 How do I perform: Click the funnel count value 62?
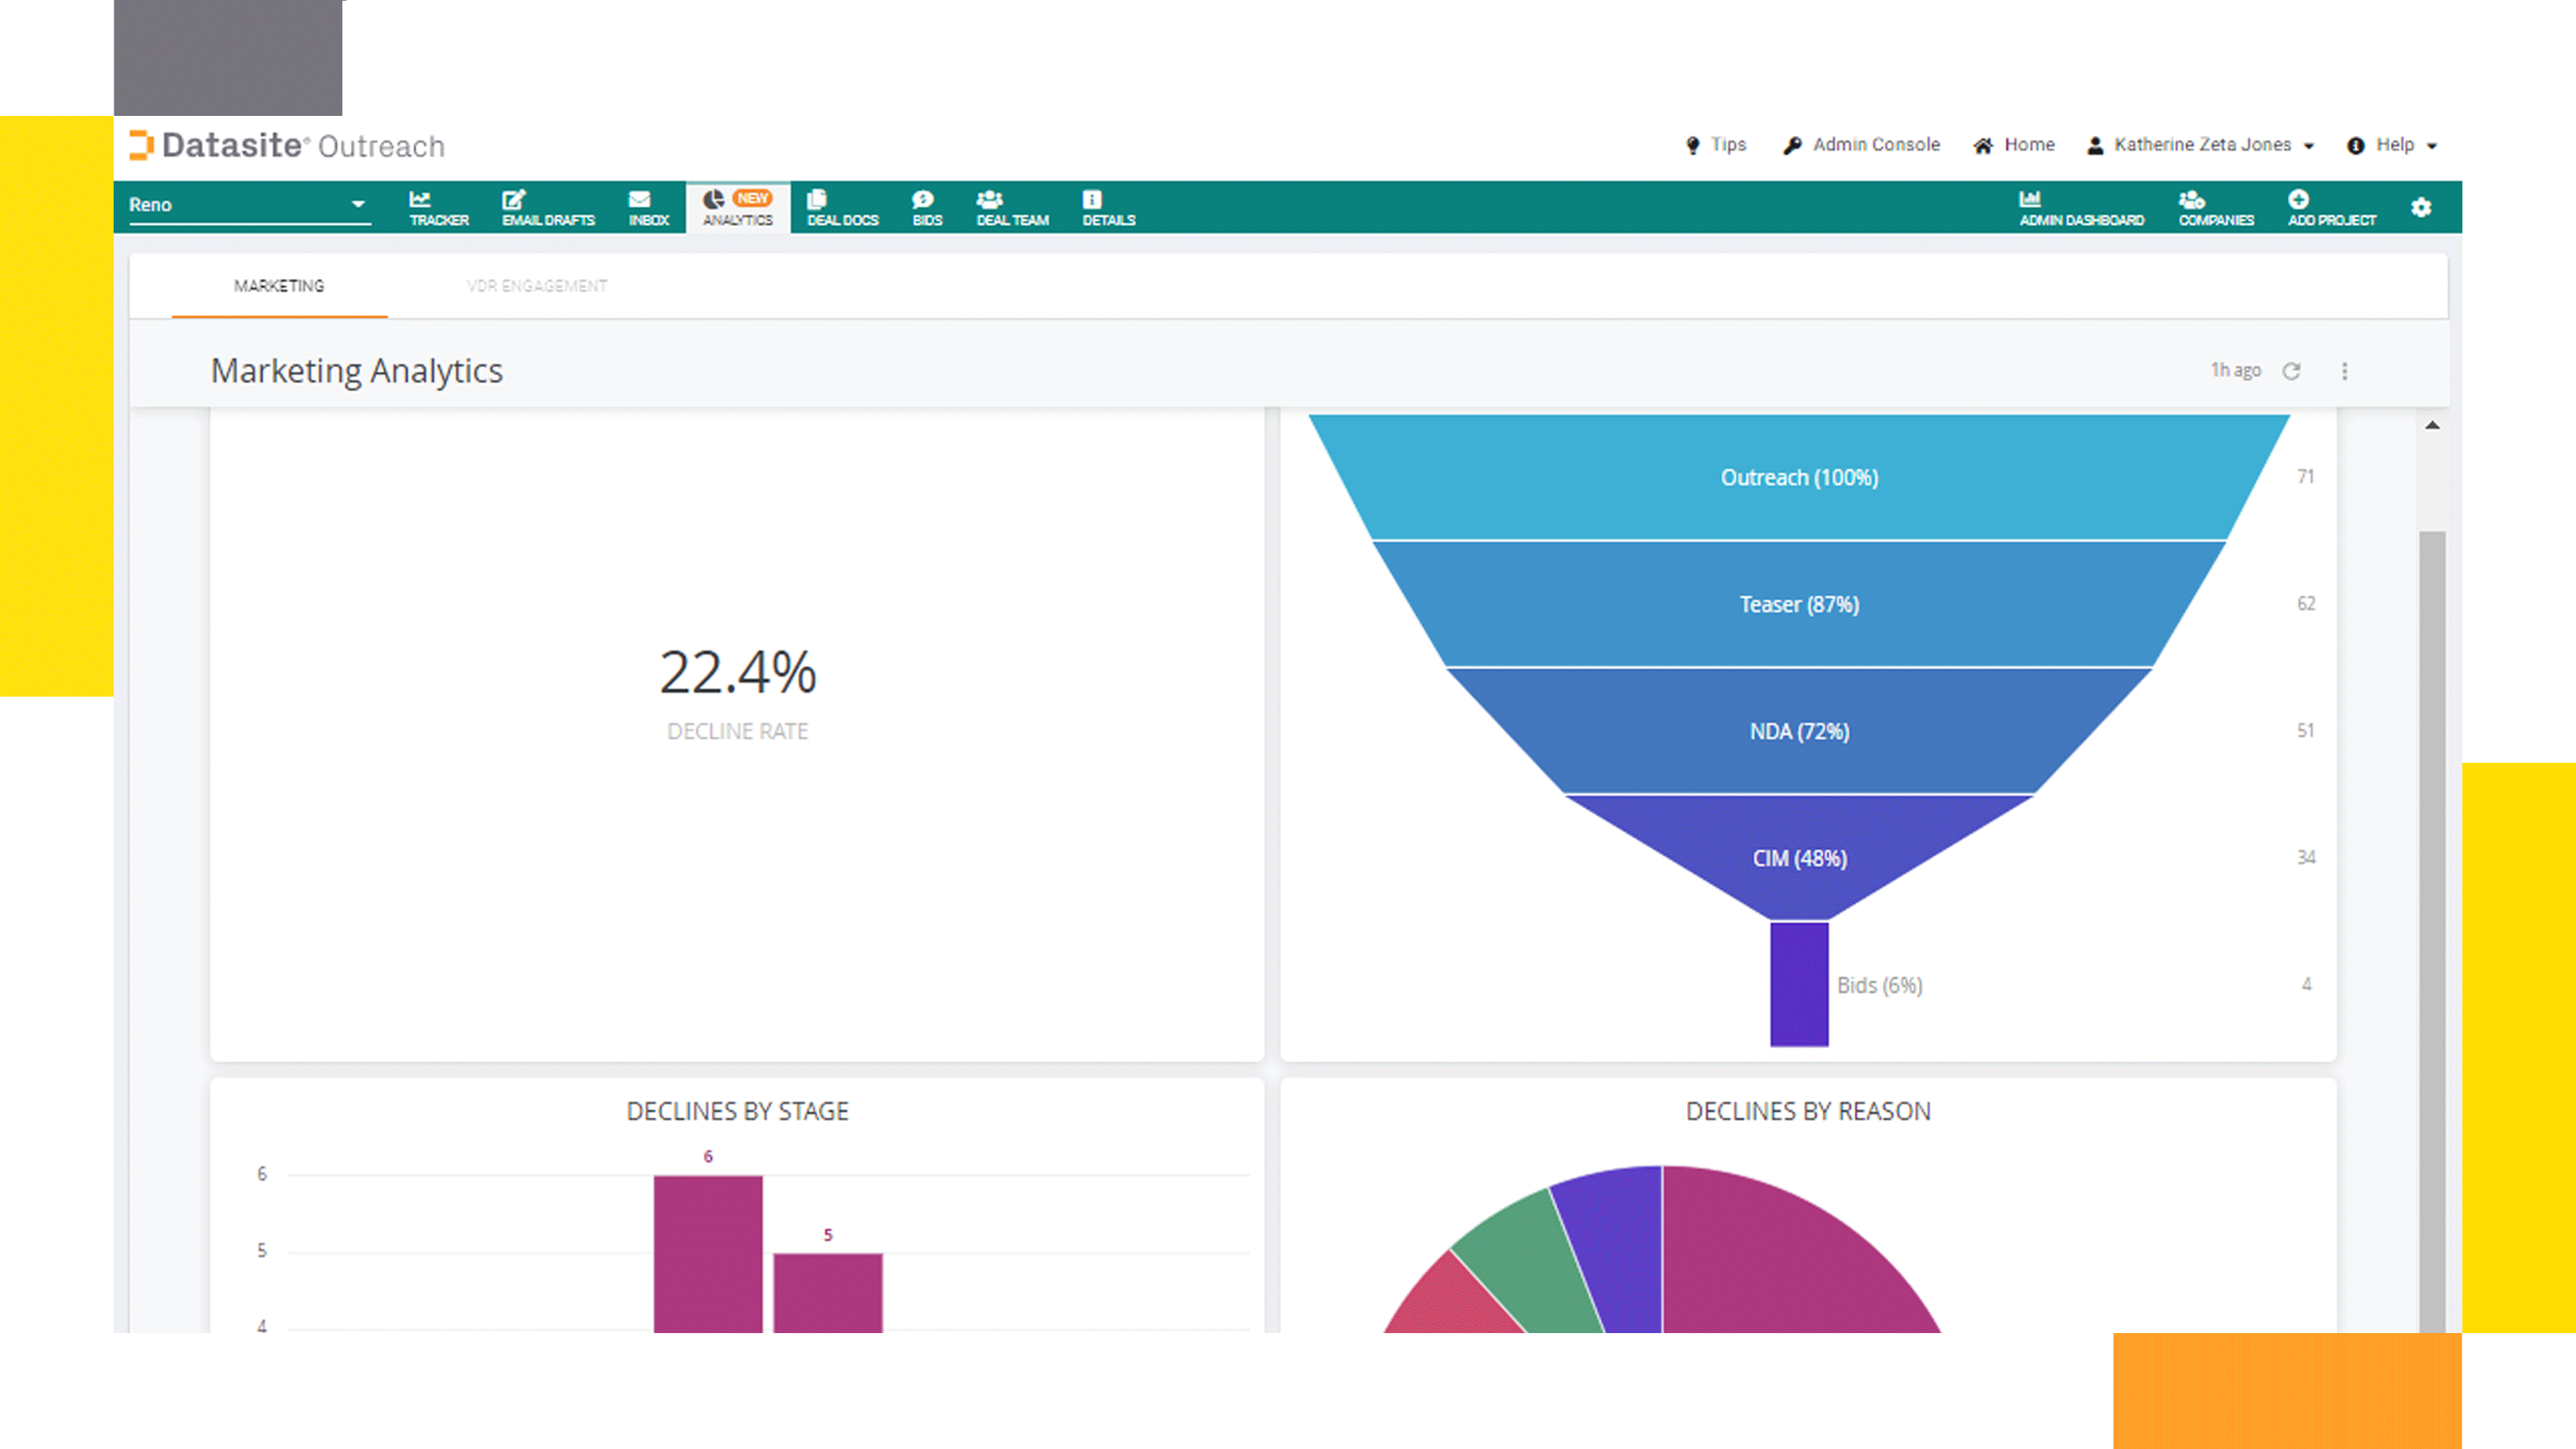click(2305, 603)
